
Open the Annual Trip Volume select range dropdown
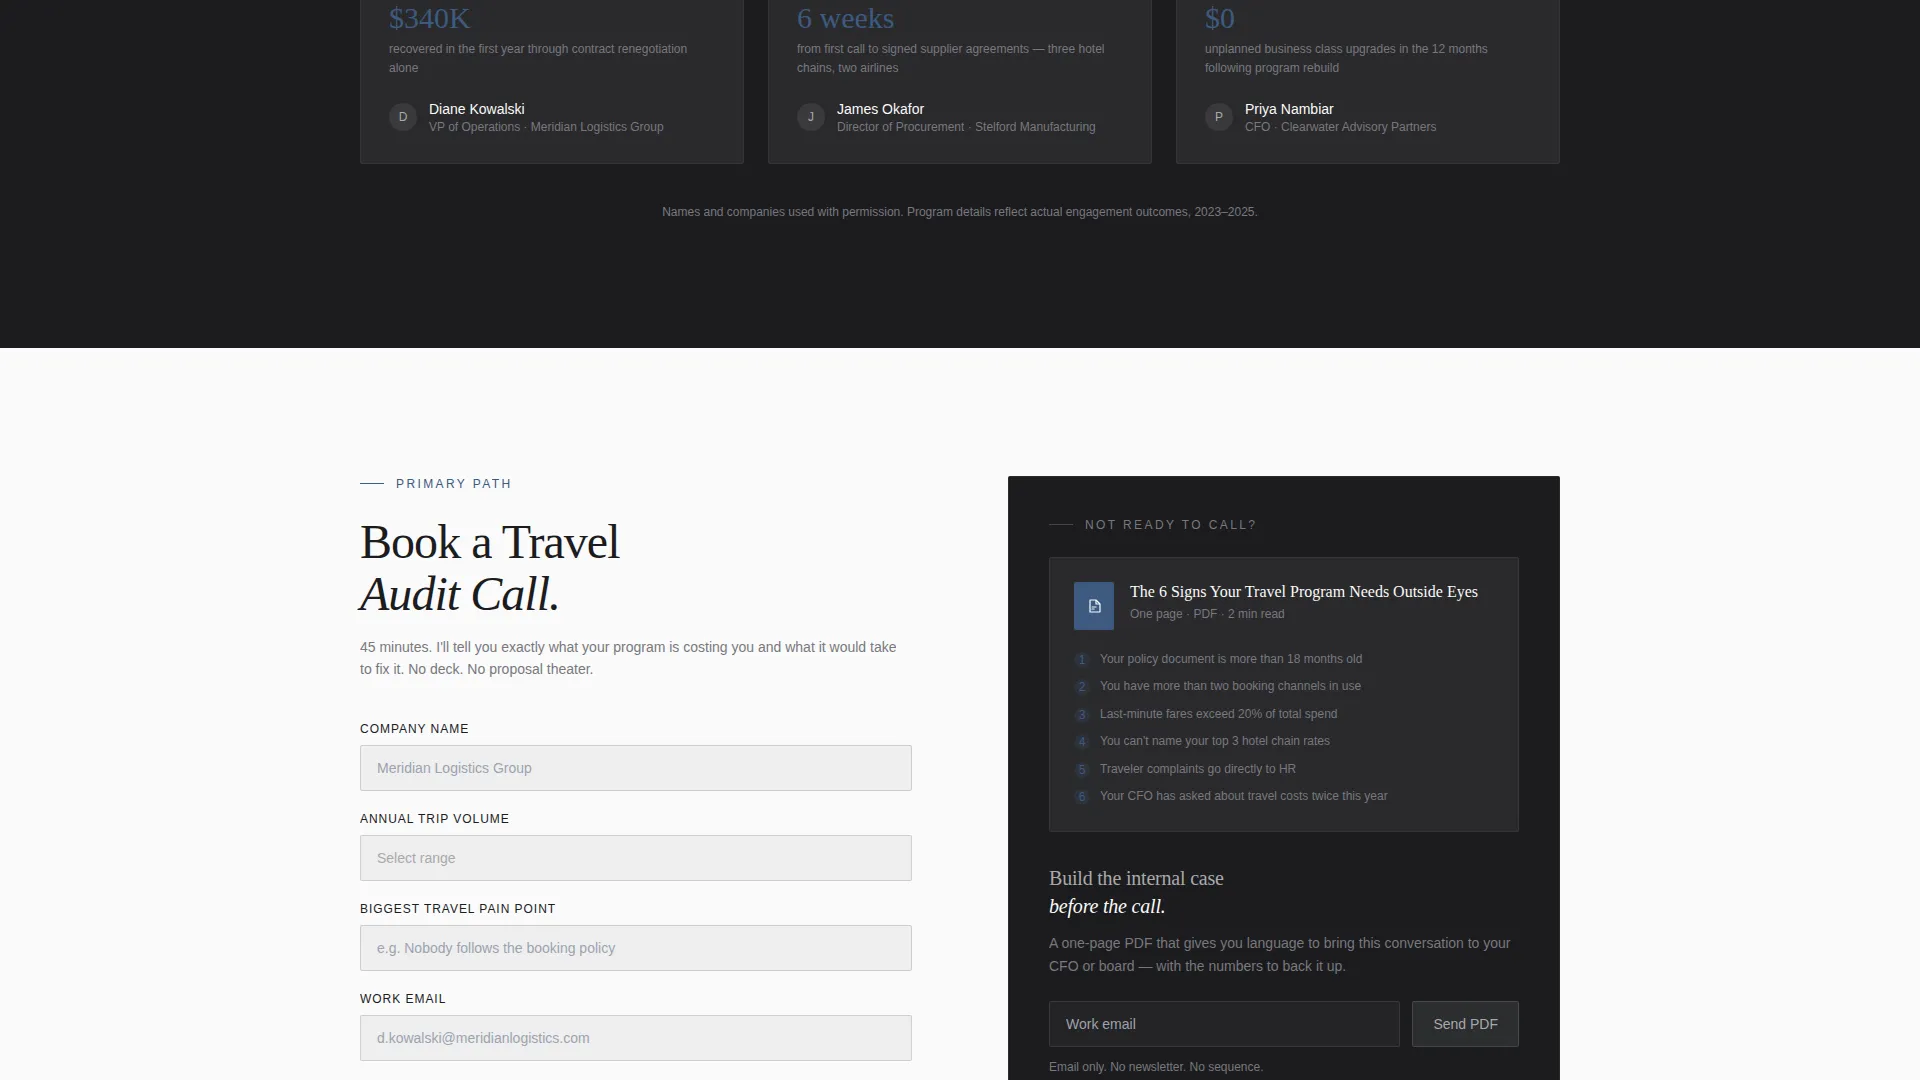[x=636, y=858]
